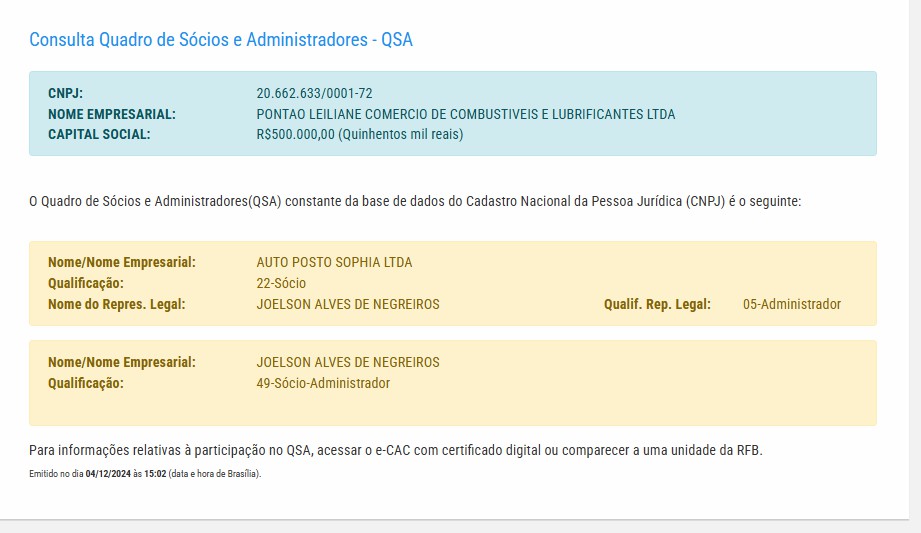Select the 22-Sócio qualification value

coord(281,283)
